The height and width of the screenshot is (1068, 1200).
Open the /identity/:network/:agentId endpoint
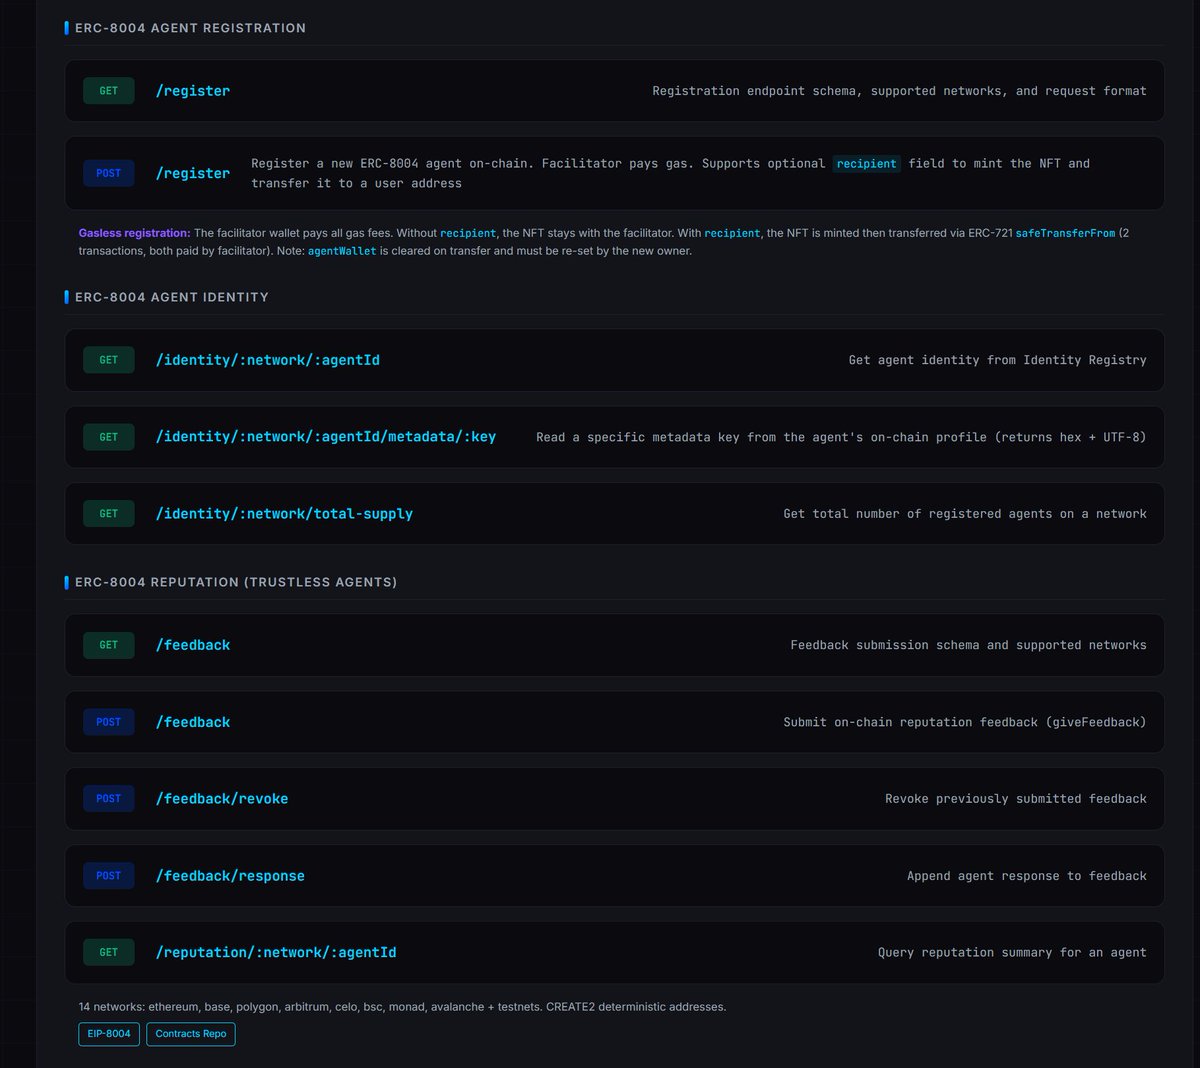pos(268,360)
